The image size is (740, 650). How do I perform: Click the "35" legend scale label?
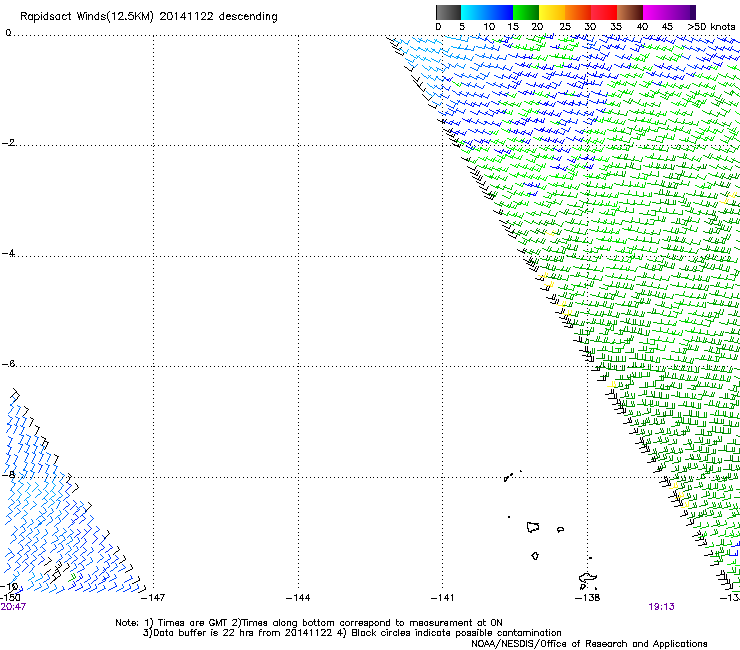[x=616, y=27]
